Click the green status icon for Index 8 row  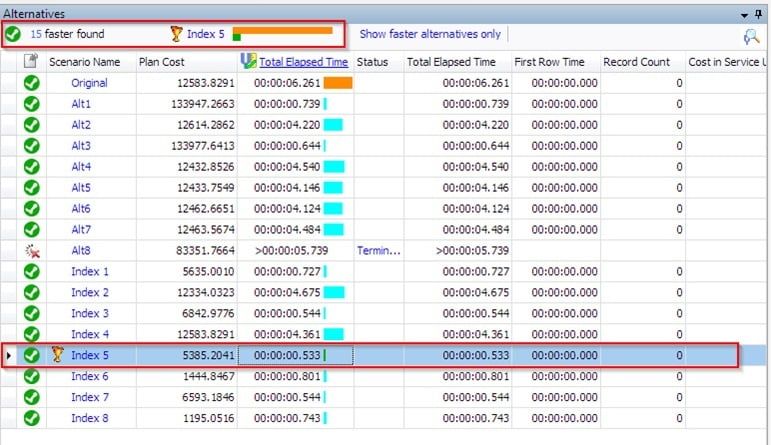[32, 418]
